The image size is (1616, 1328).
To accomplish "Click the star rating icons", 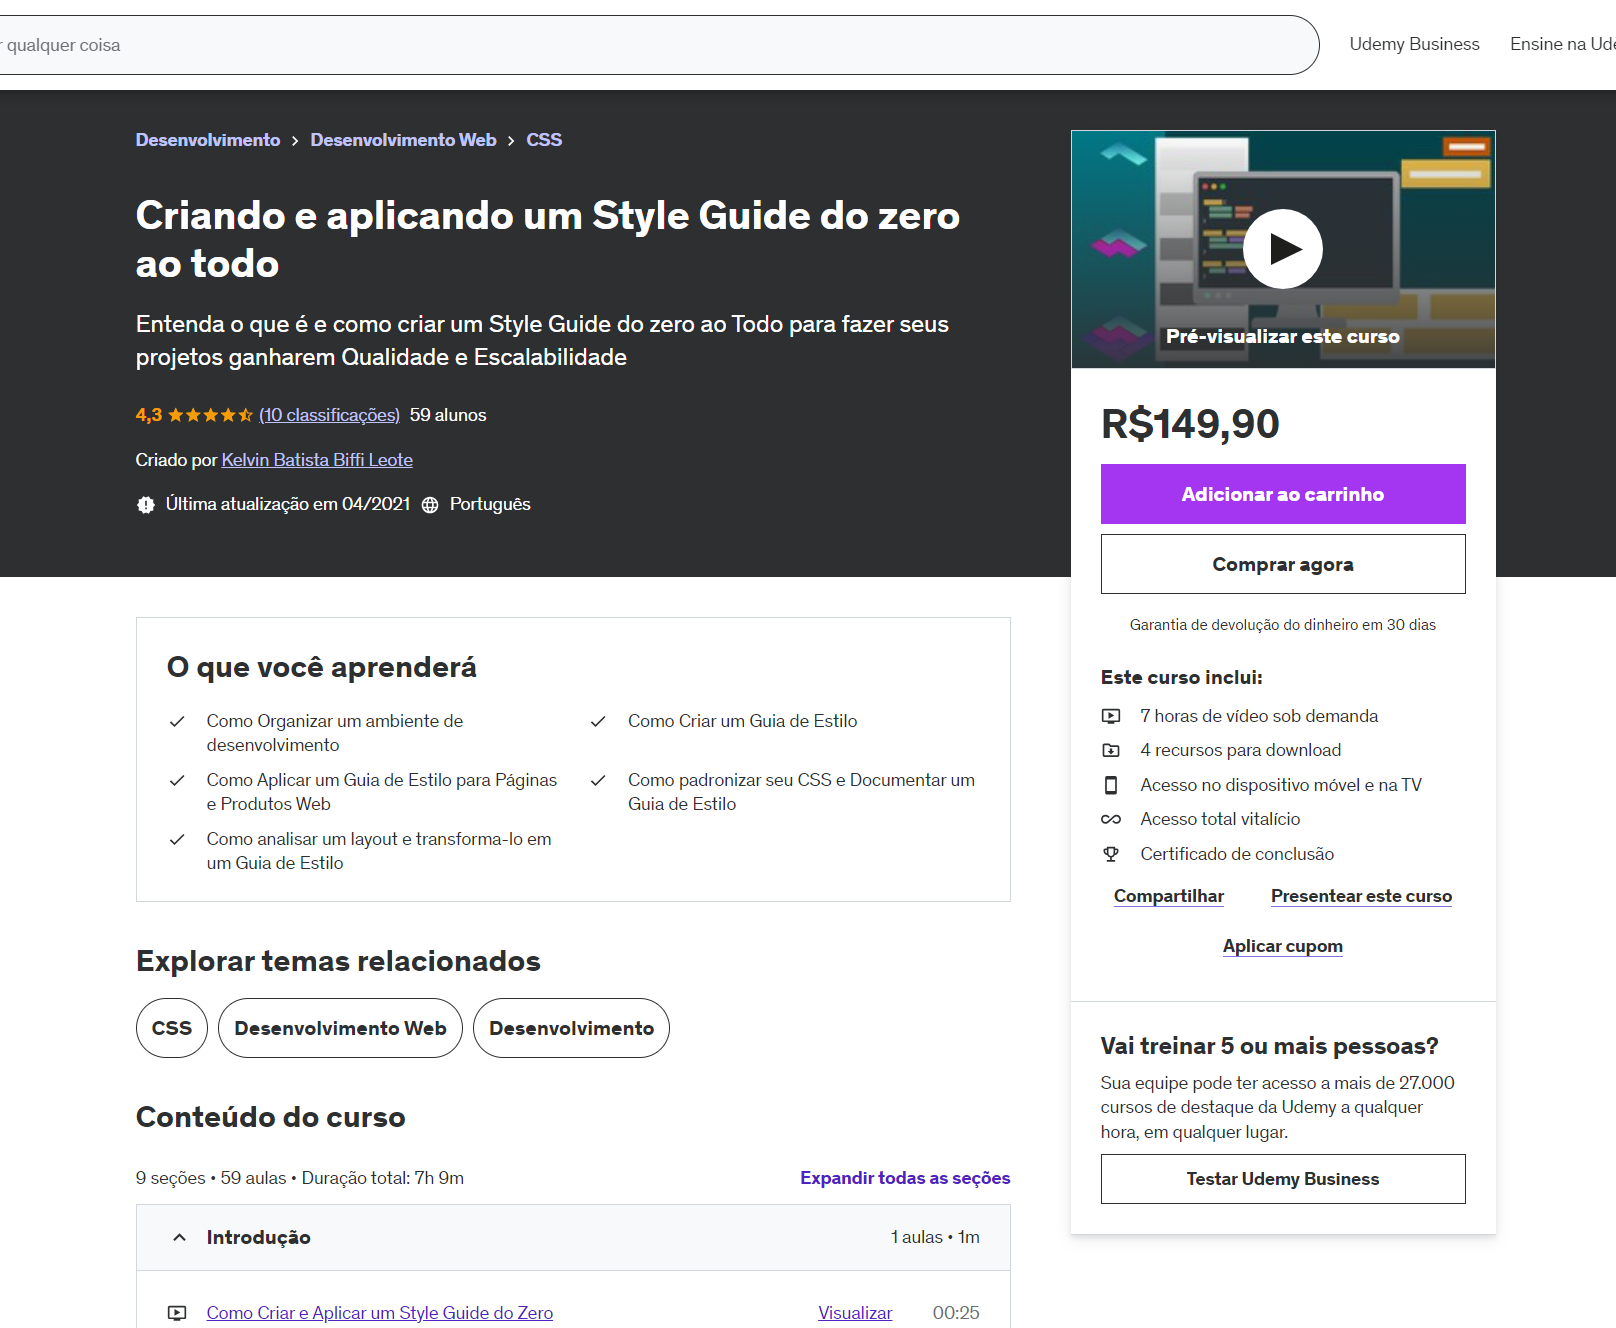I will coord(210,415).
